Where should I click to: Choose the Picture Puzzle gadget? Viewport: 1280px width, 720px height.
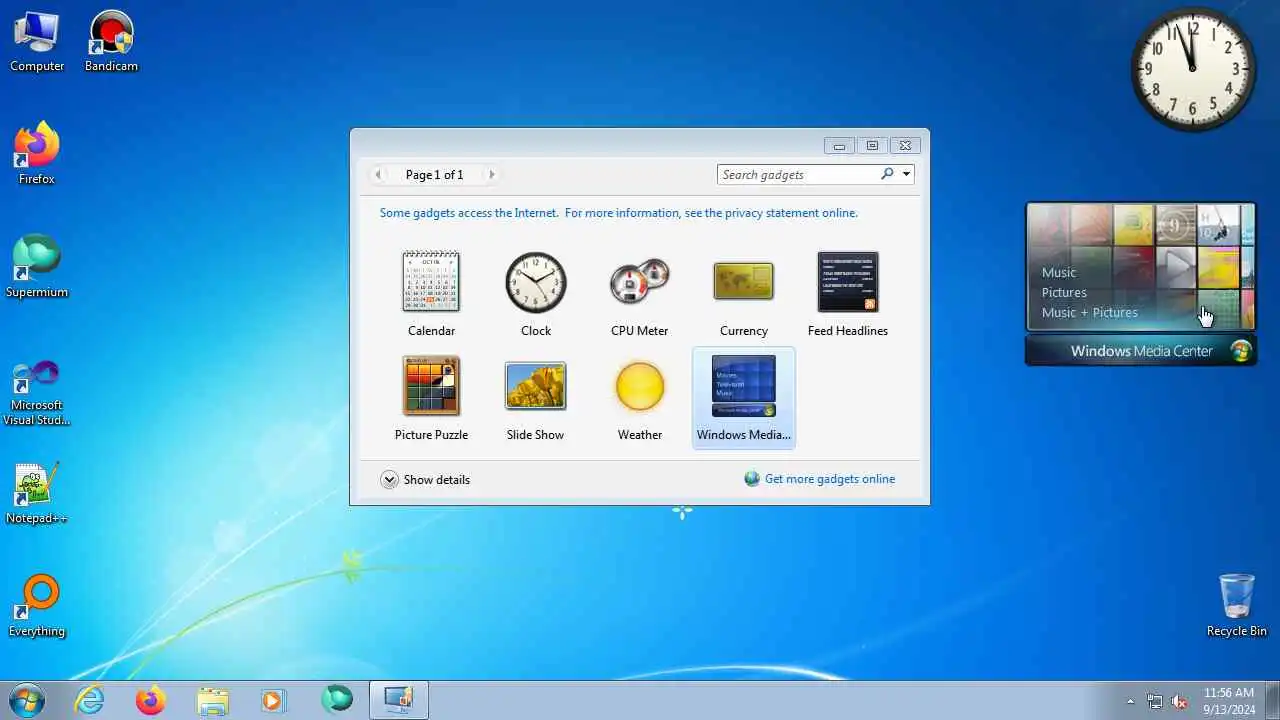(x=431, y=386)
